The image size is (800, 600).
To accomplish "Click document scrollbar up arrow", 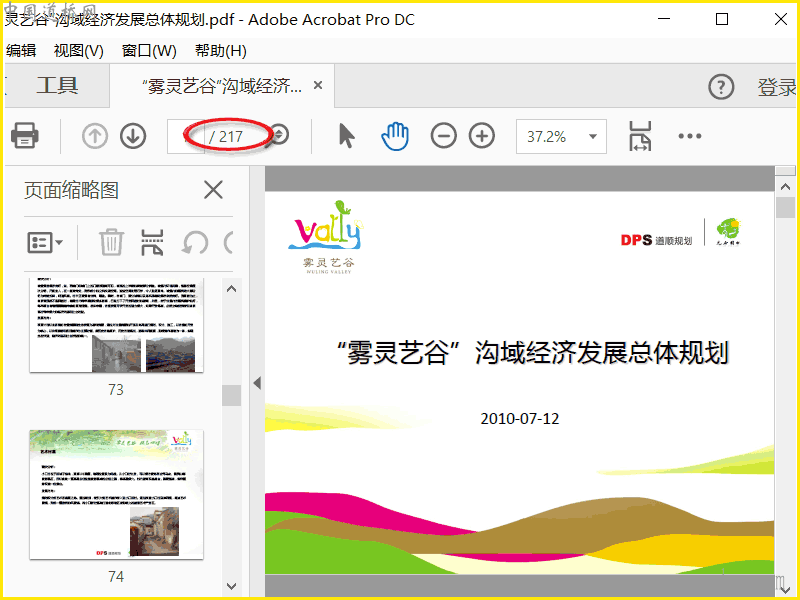I will coord(785,187).
